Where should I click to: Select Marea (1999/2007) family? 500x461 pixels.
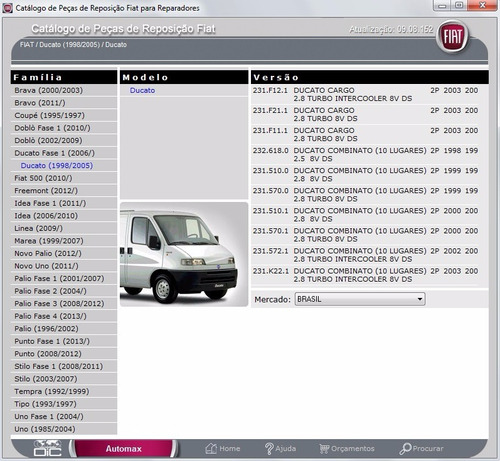[64, 241]
